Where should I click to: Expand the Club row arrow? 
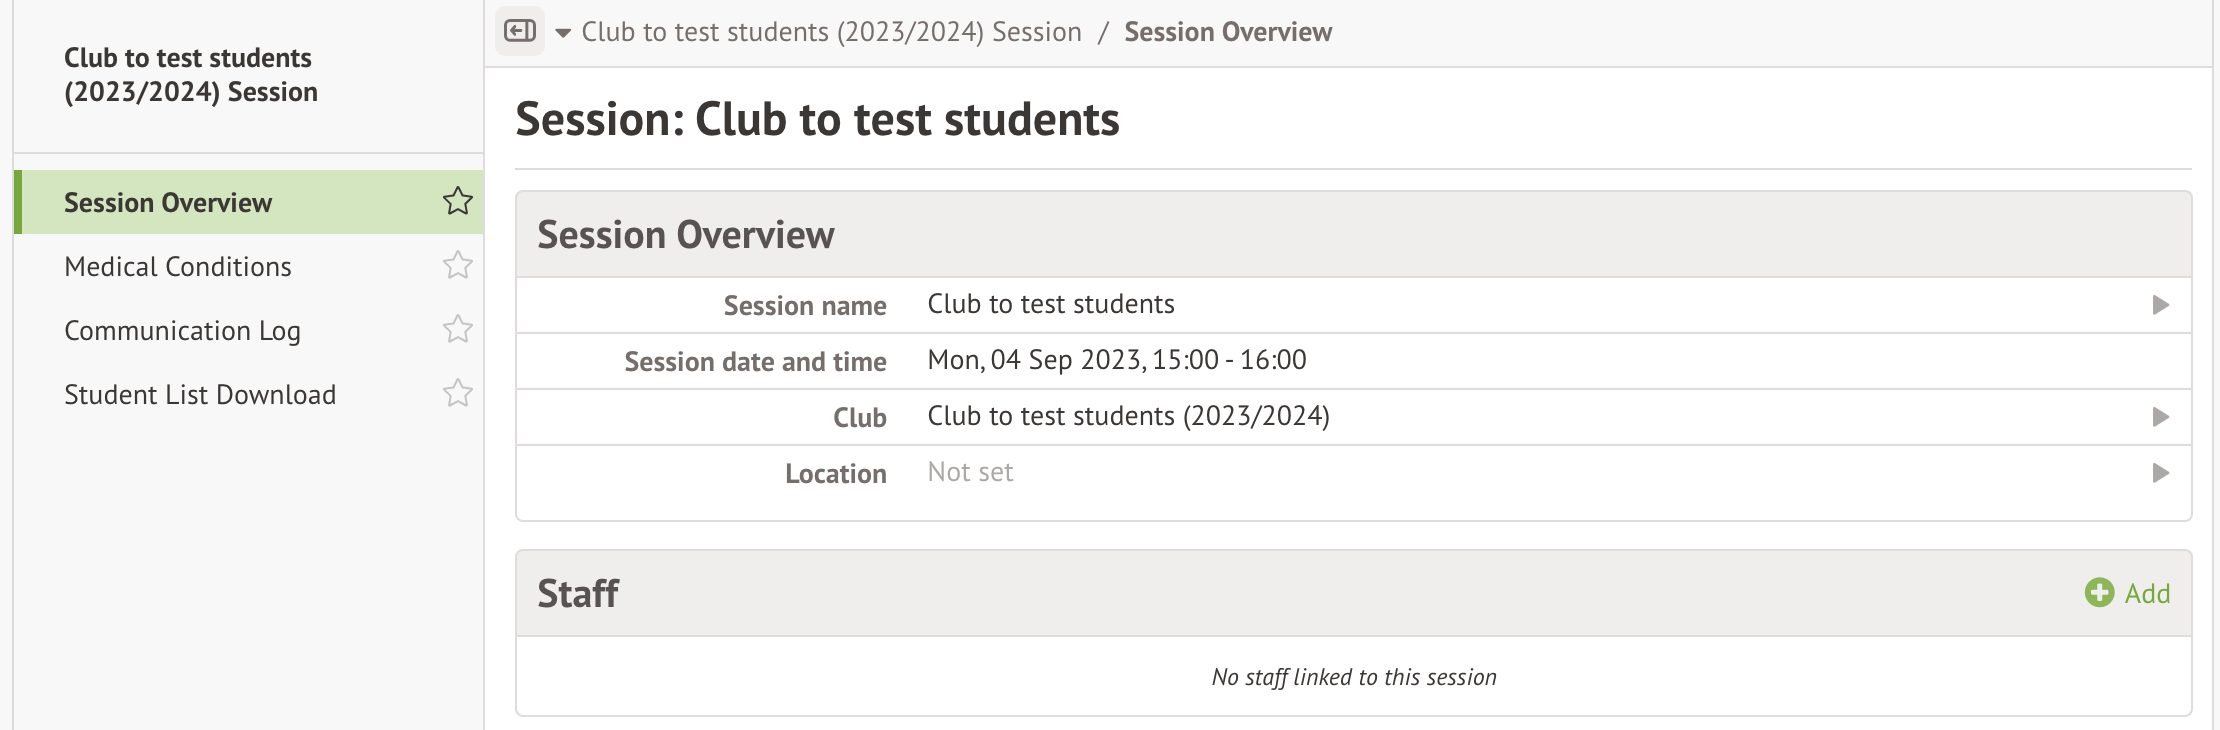coord(2160,417)
